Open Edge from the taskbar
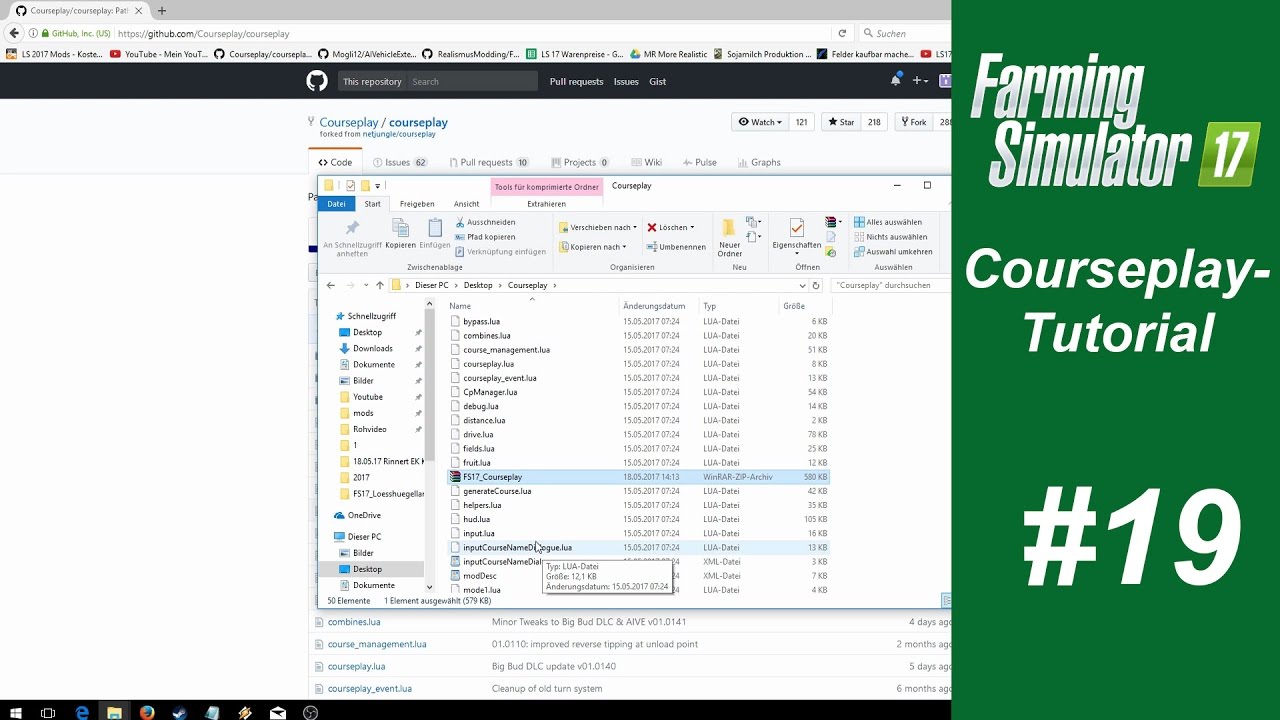 82,712
